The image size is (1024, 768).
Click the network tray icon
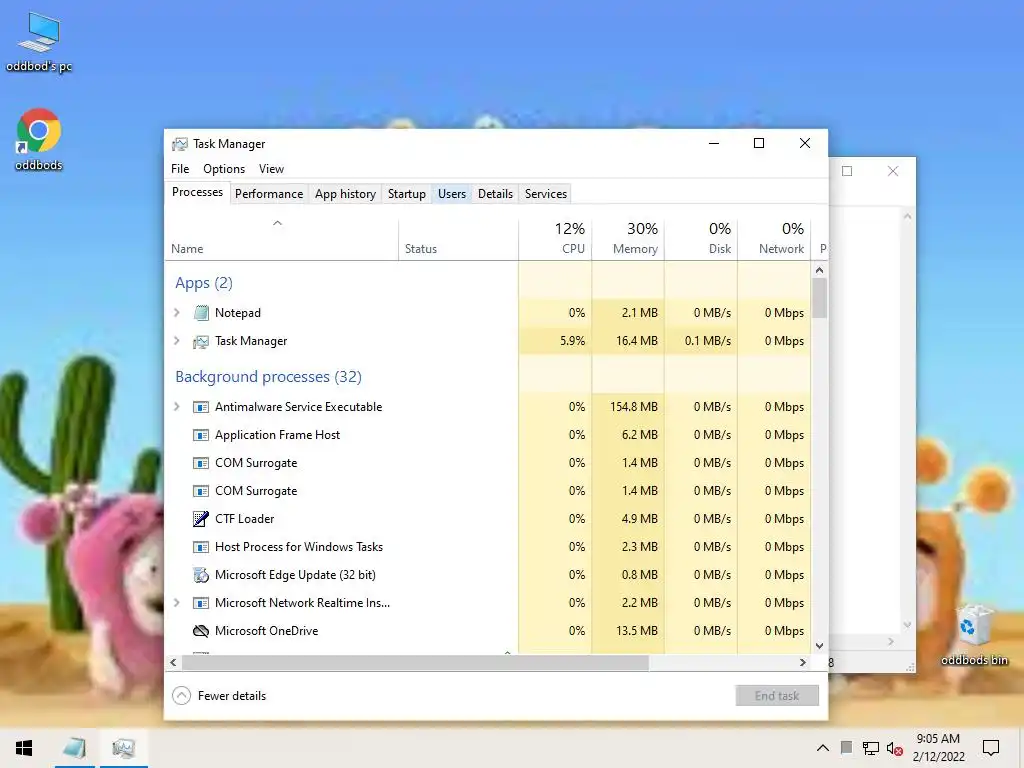click(871, 748)
